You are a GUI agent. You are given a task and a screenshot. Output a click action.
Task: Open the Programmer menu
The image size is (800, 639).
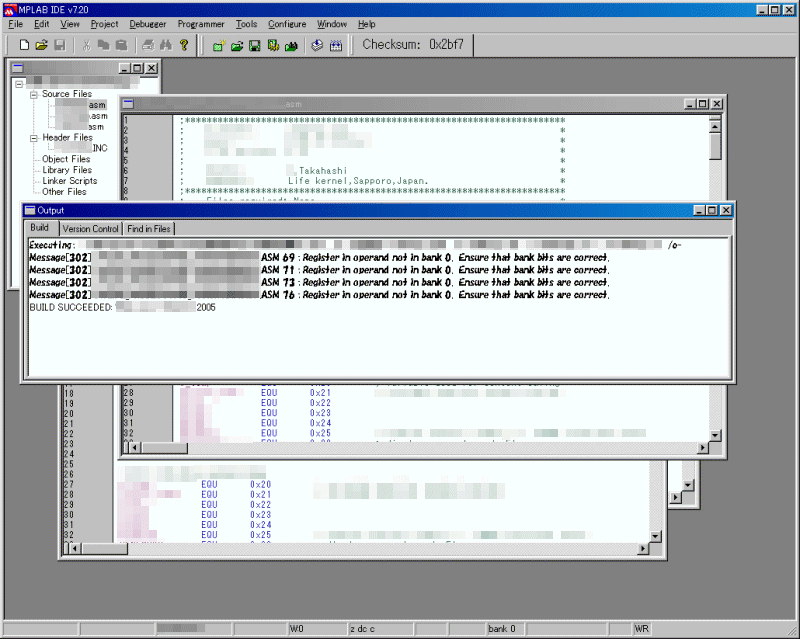[x=201, y=24]
